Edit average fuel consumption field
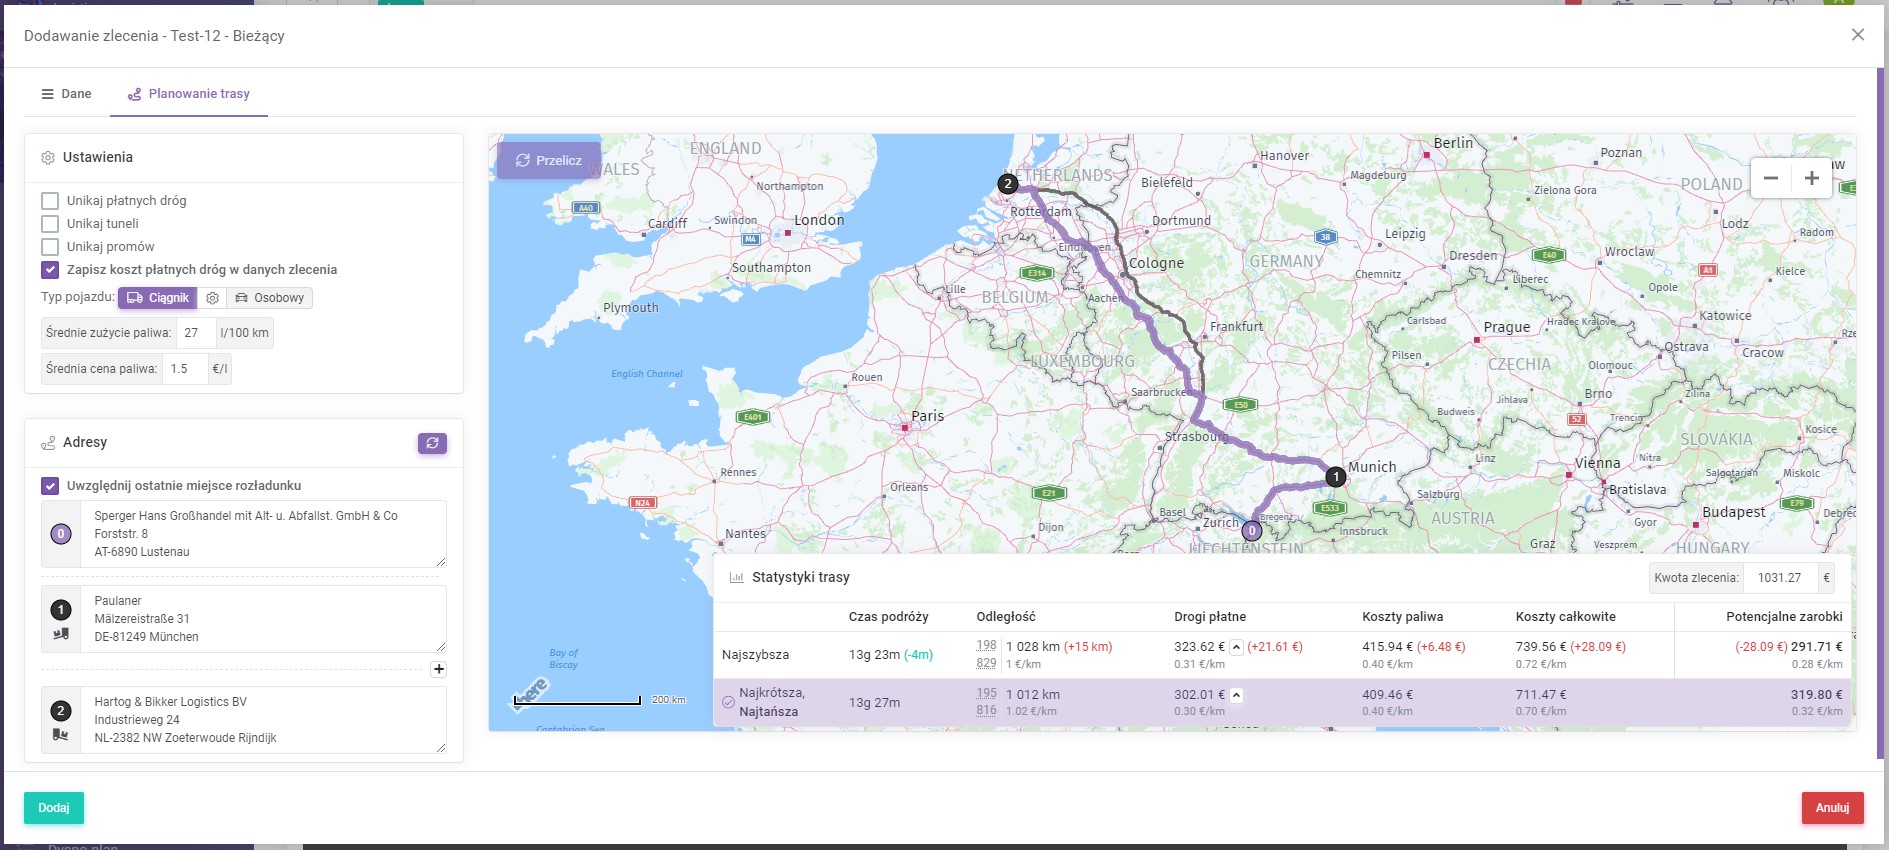 pyautogui.click(x=195, y=333)
